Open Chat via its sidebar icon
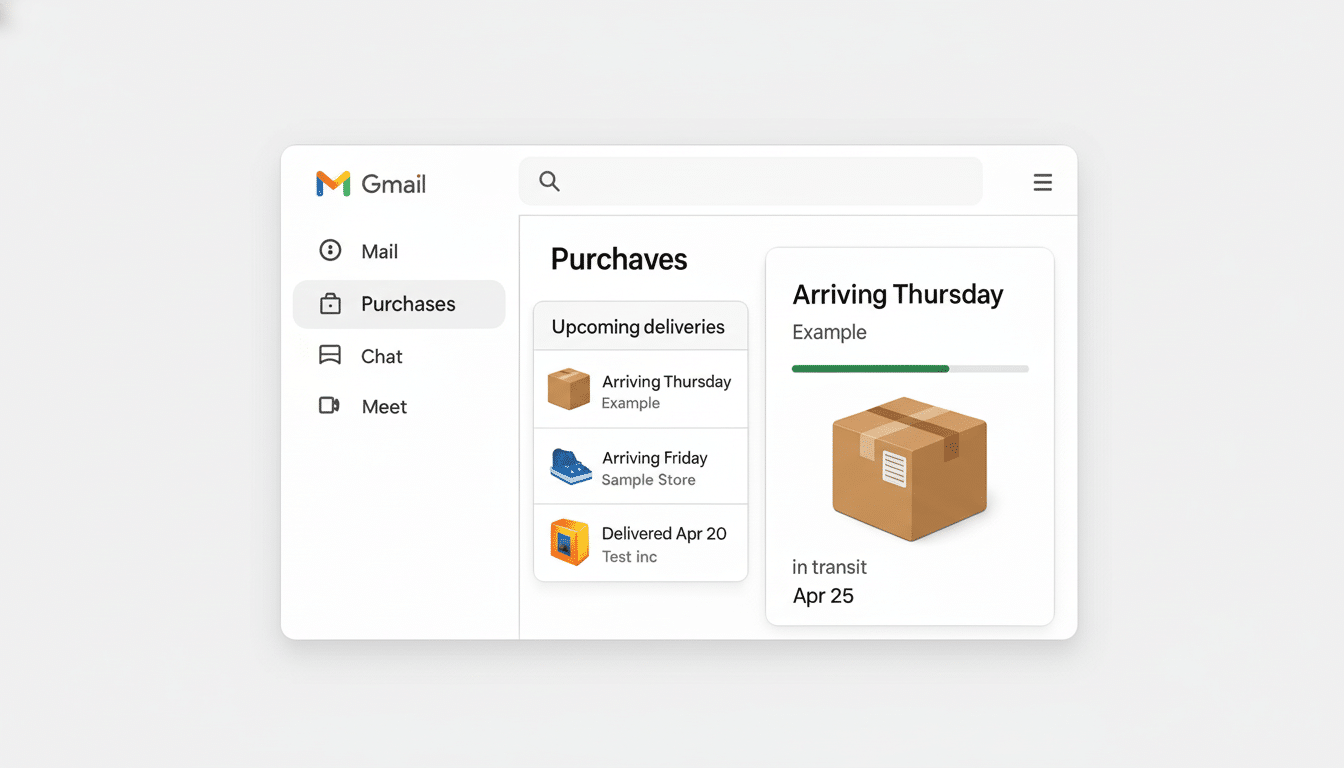The height and width of the screenshot is (768, 1344). [330, 355]
